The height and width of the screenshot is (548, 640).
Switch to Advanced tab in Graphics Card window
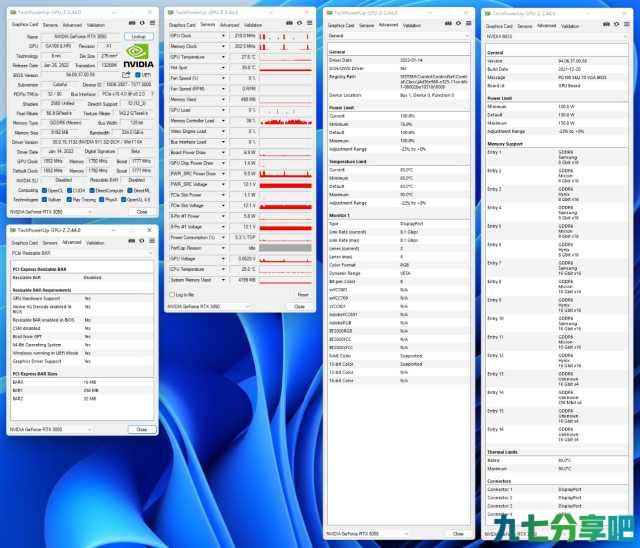72,25
